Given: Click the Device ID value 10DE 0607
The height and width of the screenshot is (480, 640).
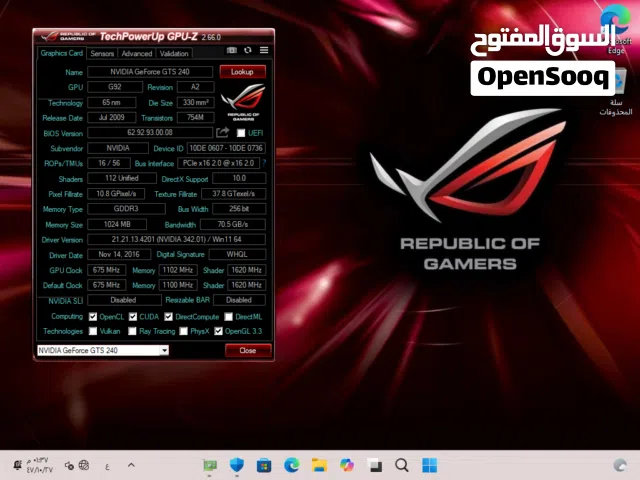Looking at the screenshot, I should [226, 148].
